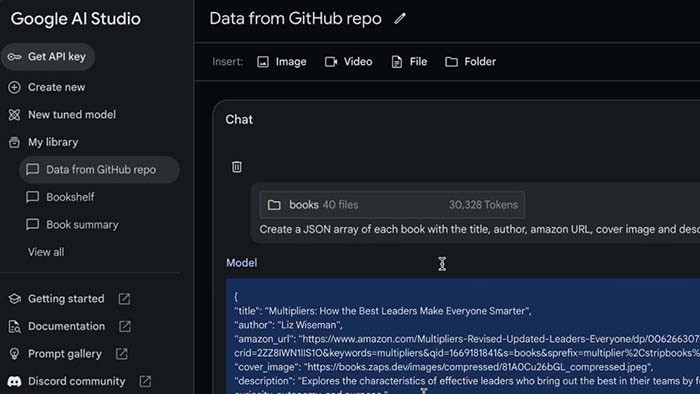
Task: Open the Data from GitHub repo prompt
Action: [x=99, y=170]
